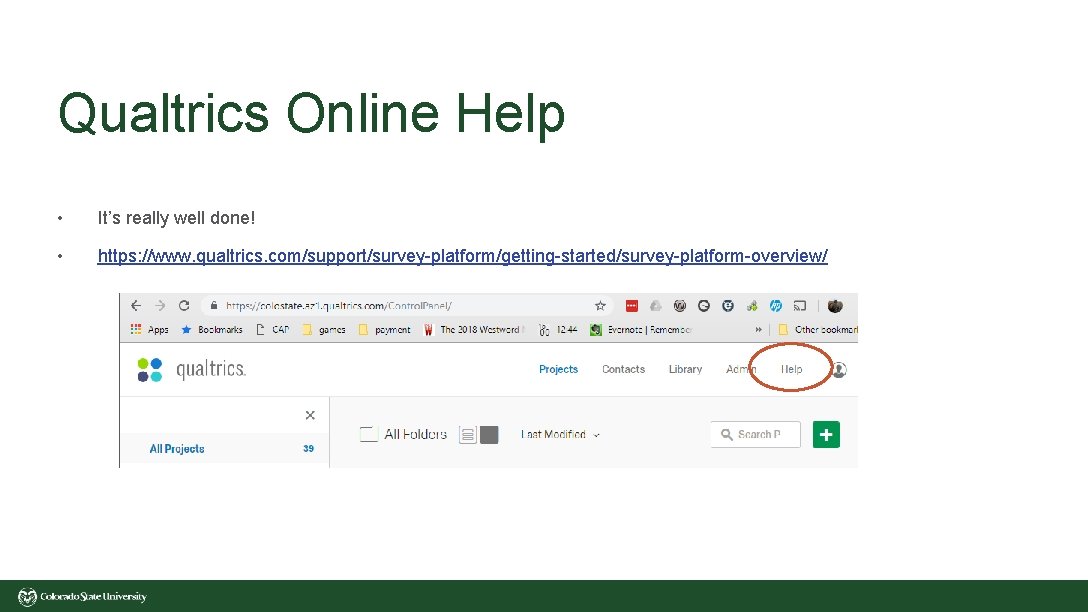
Task: Open the 12:44 bookmark
Action: 558,330
